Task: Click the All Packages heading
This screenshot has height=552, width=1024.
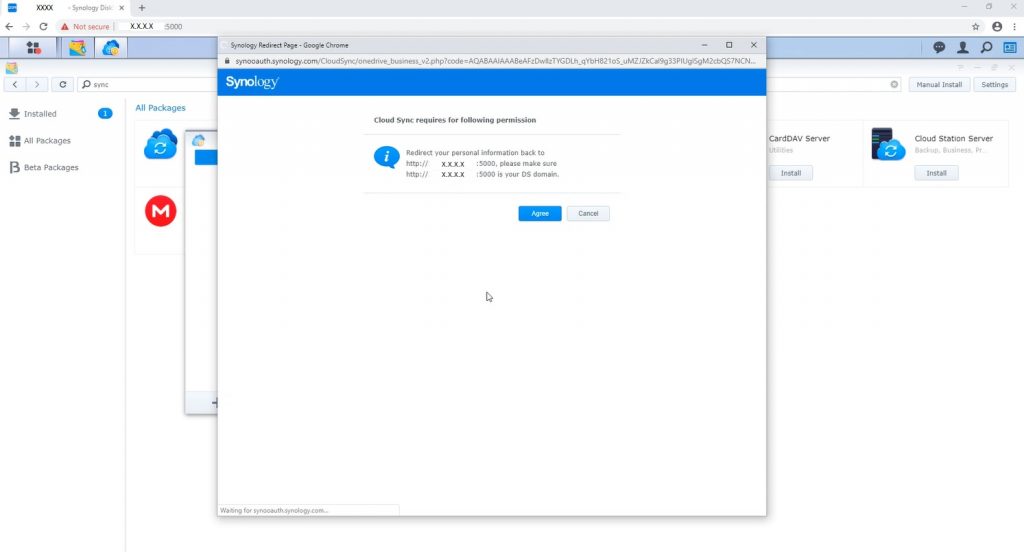Action: (x=160, y=108)
